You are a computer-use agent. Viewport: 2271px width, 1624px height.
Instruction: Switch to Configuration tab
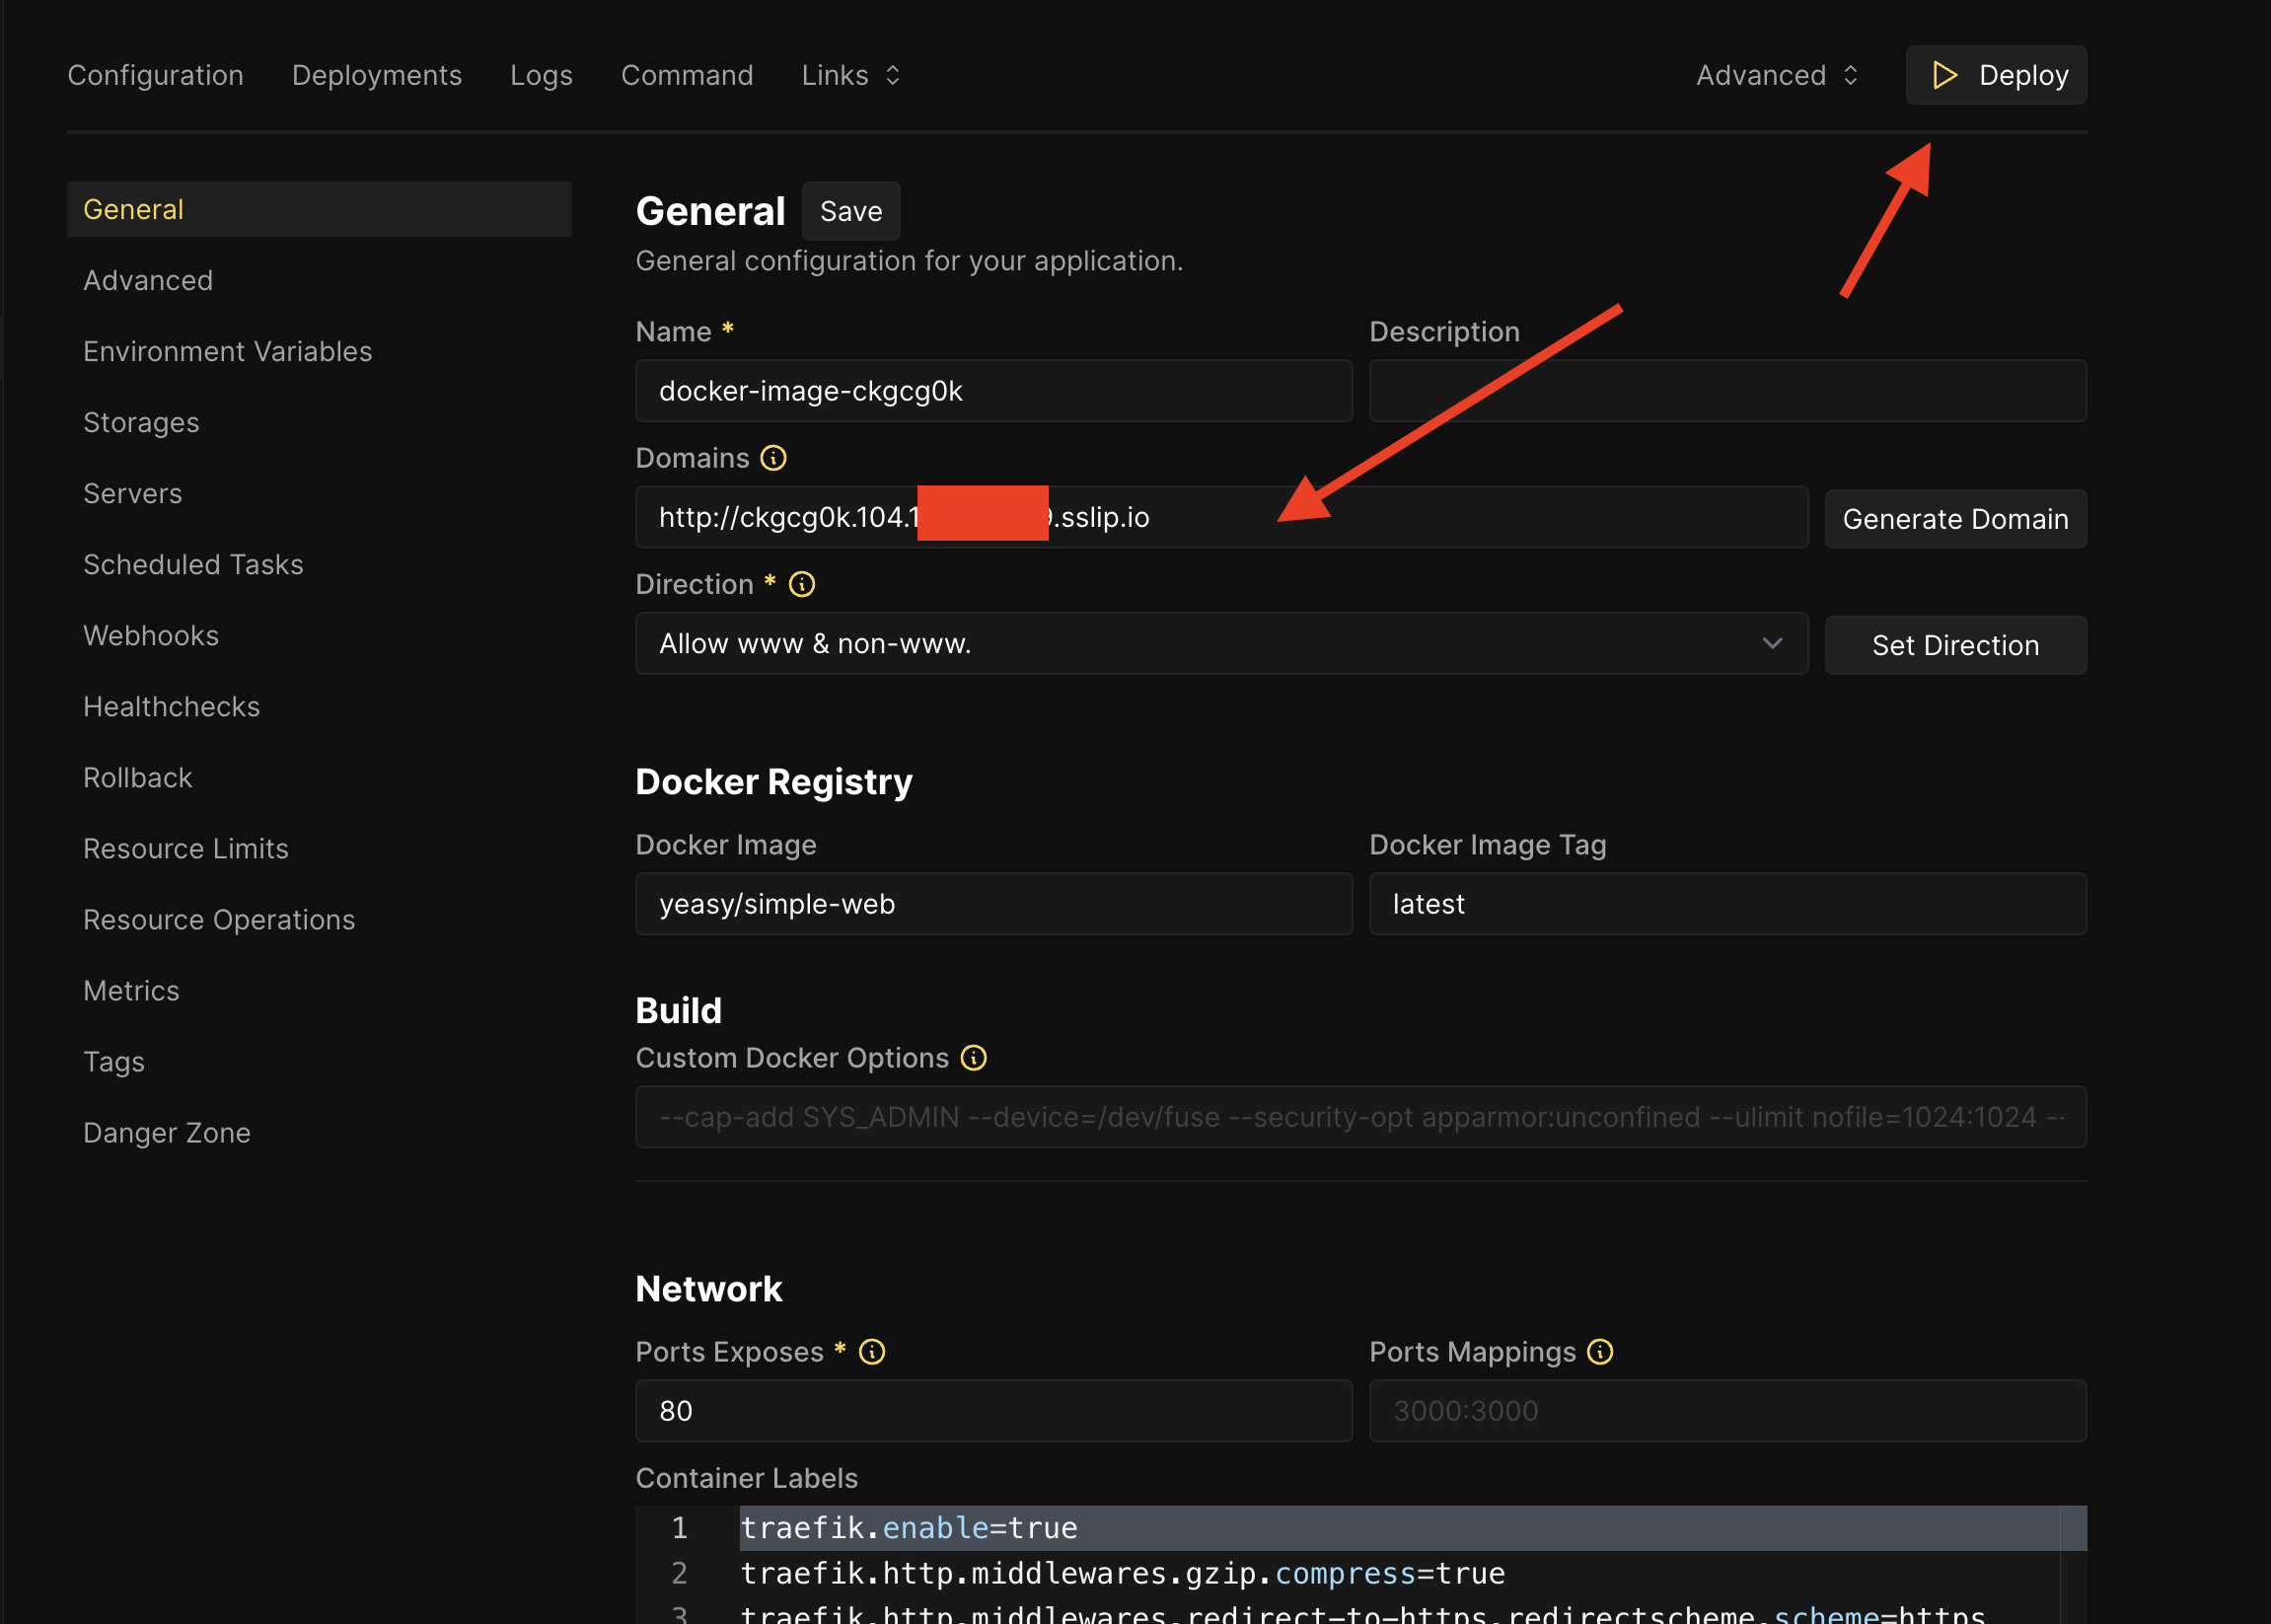pyautogui.click(x=155, y=75)
